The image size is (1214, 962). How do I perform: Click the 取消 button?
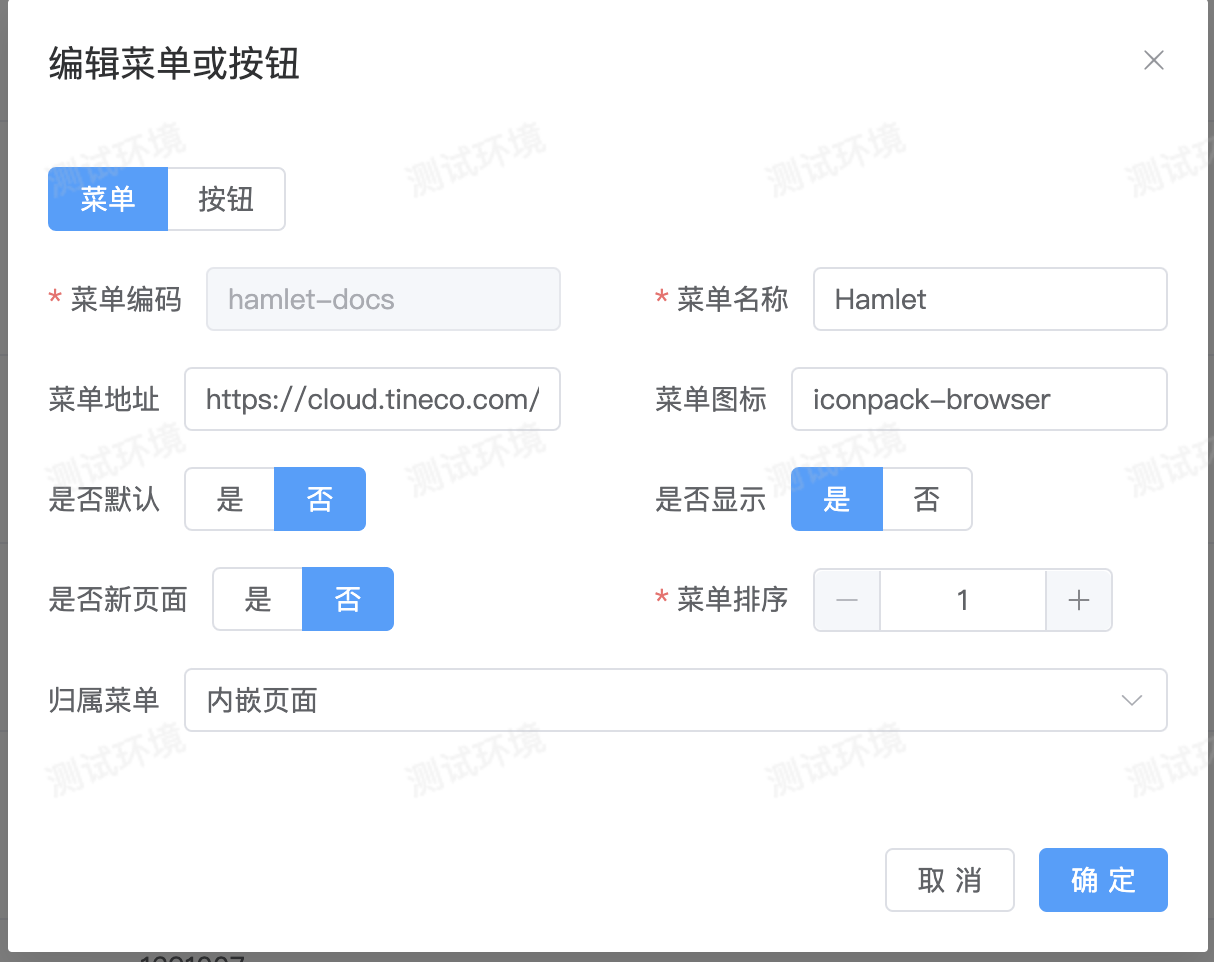click(x=949, y=880)
